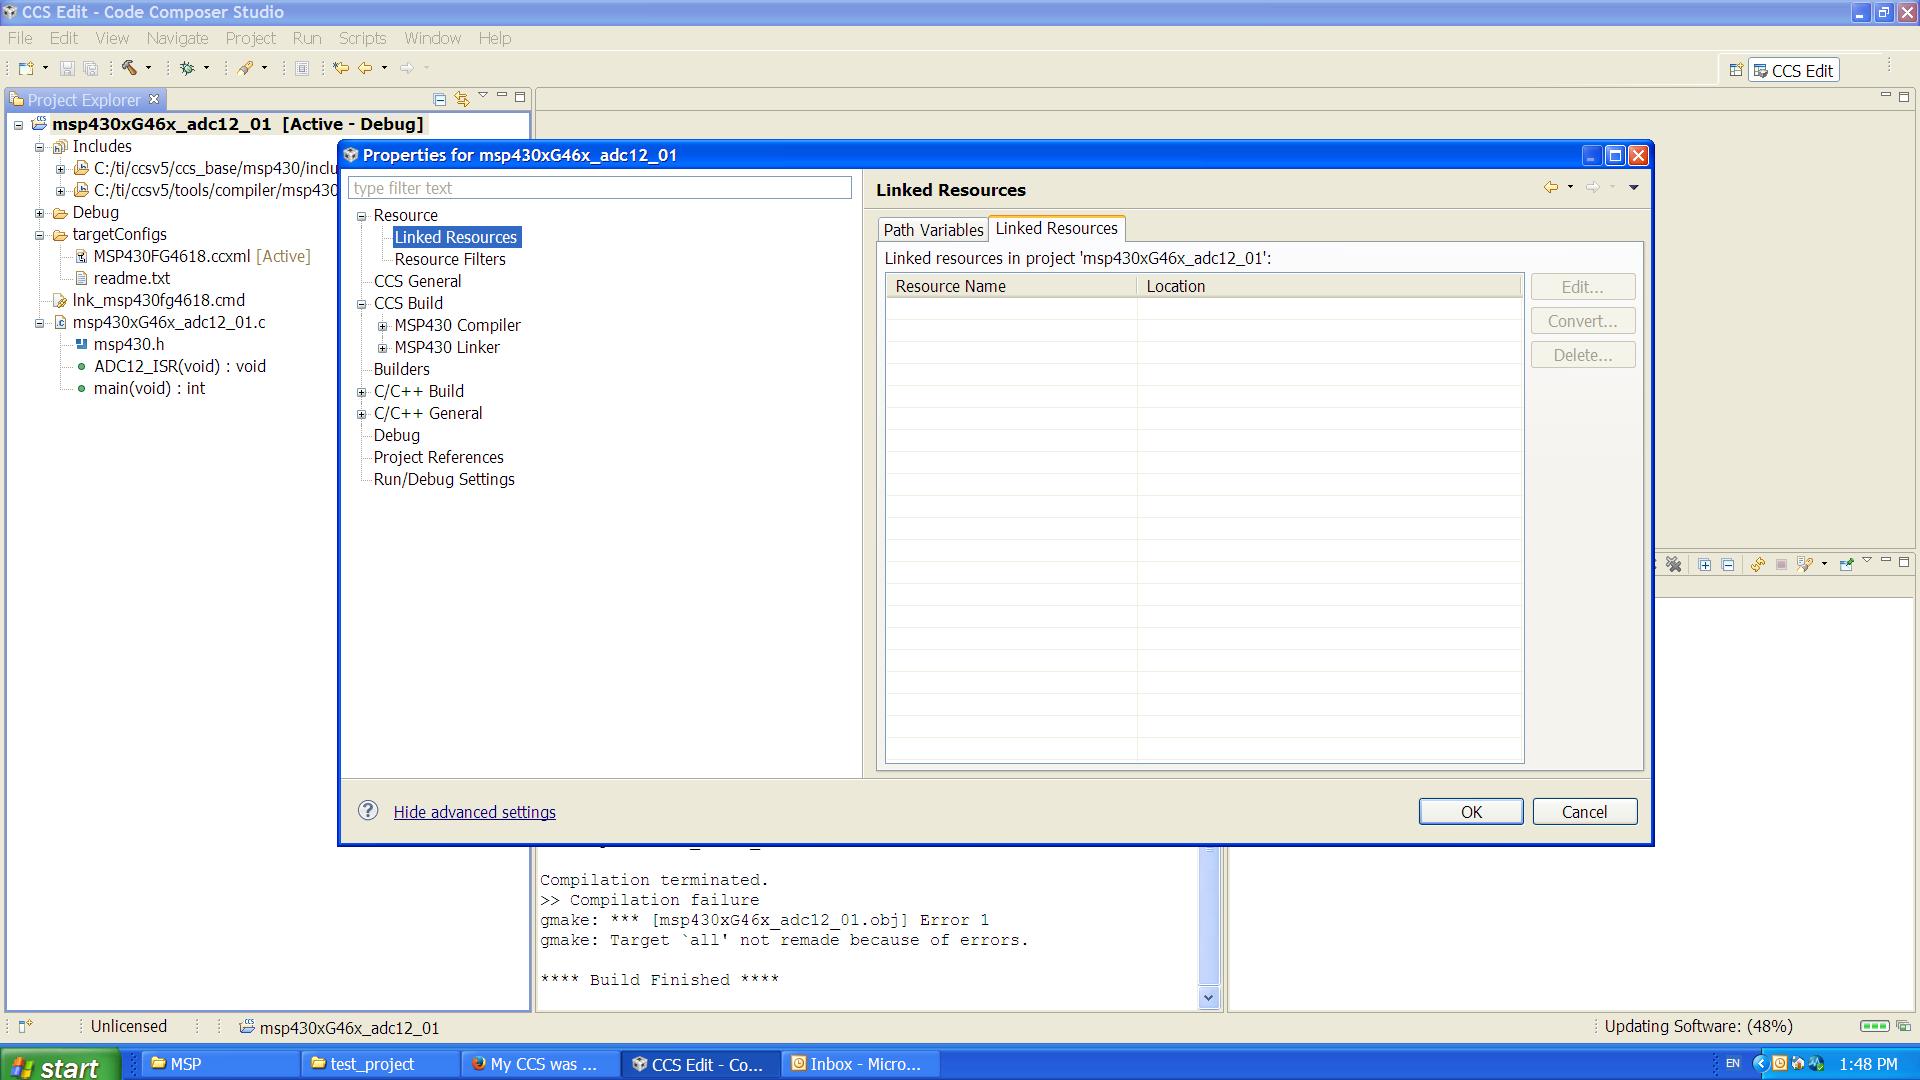
Task: Expand the MSP430 Compiler node
Action: tap(382, 326)
